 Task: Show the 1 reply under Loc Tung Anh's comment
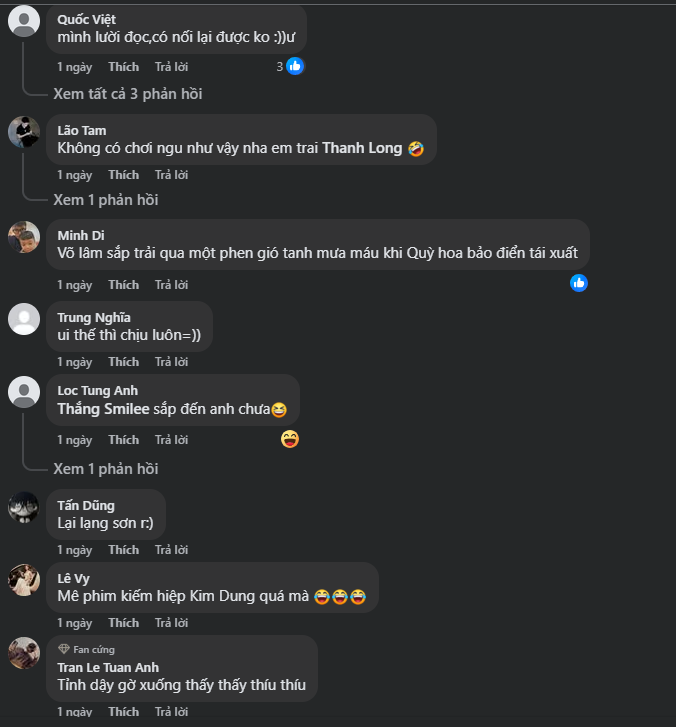[106, 469]
